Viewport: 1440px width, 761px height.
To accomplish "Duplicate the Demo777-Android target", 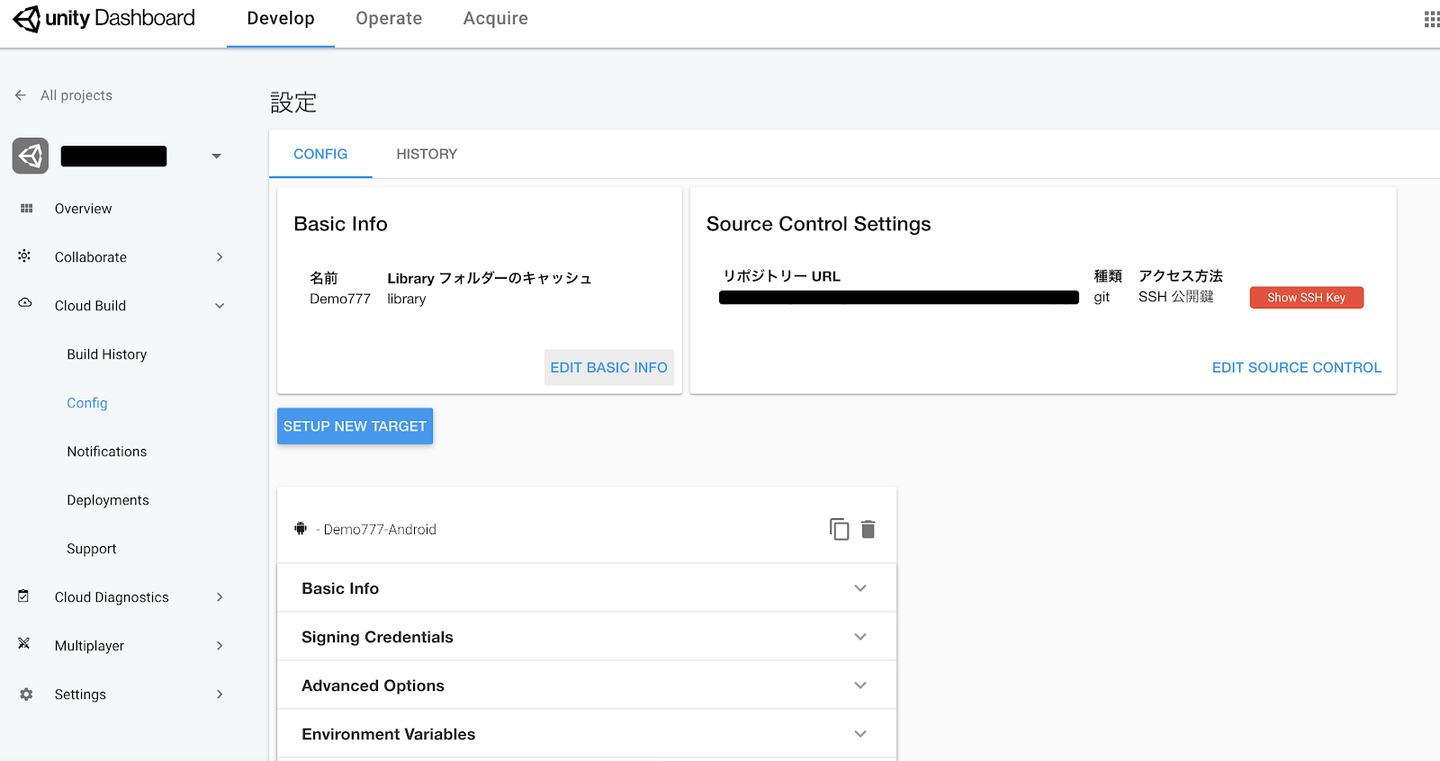I will click(x=839, y=529).
